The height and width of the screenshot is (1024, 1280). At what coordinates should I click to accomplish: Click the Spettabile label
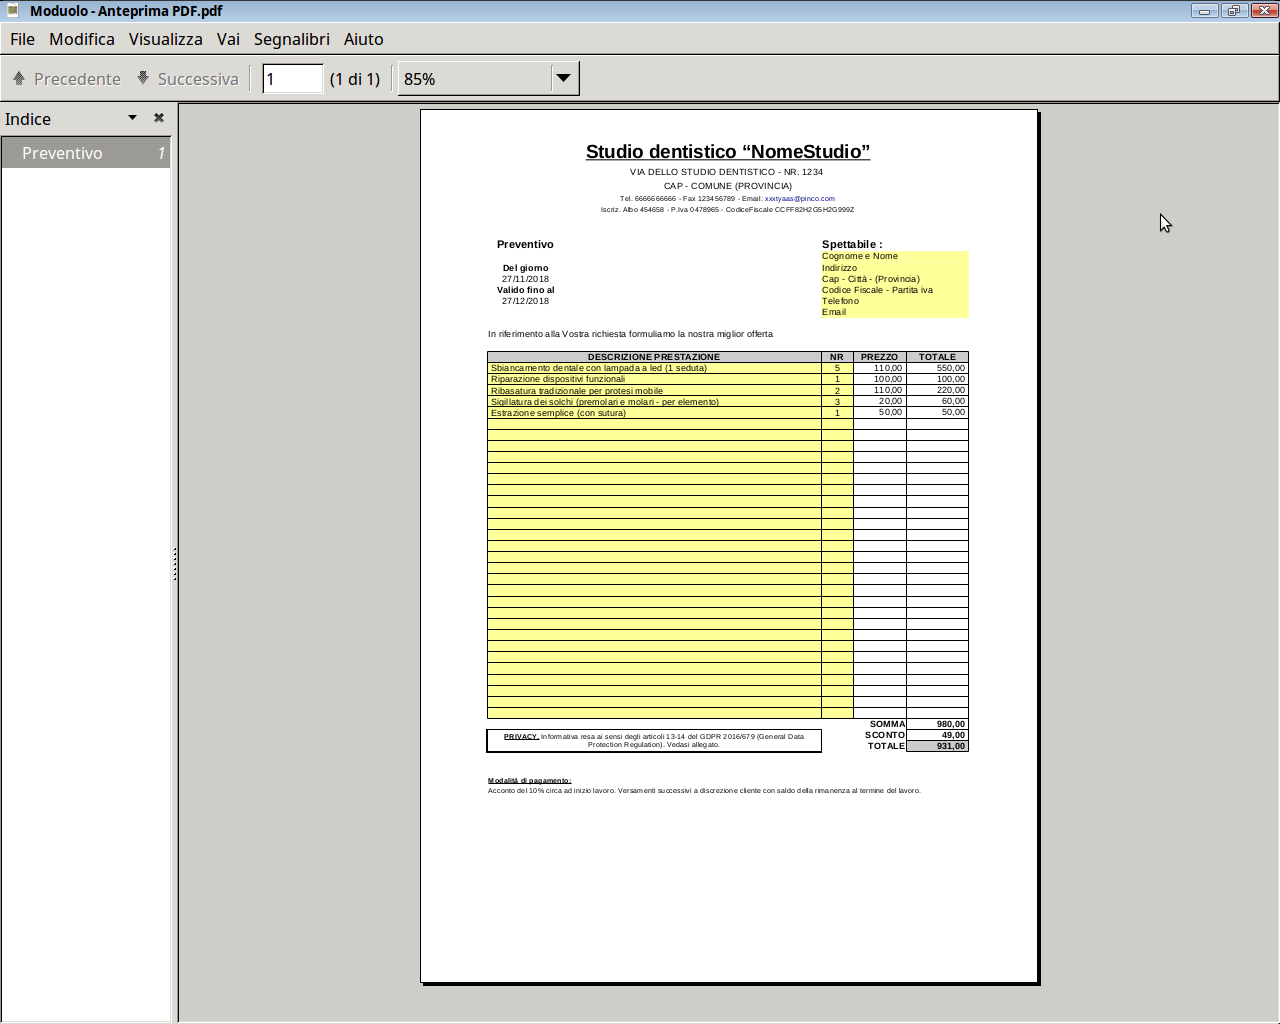pos(851,244)
